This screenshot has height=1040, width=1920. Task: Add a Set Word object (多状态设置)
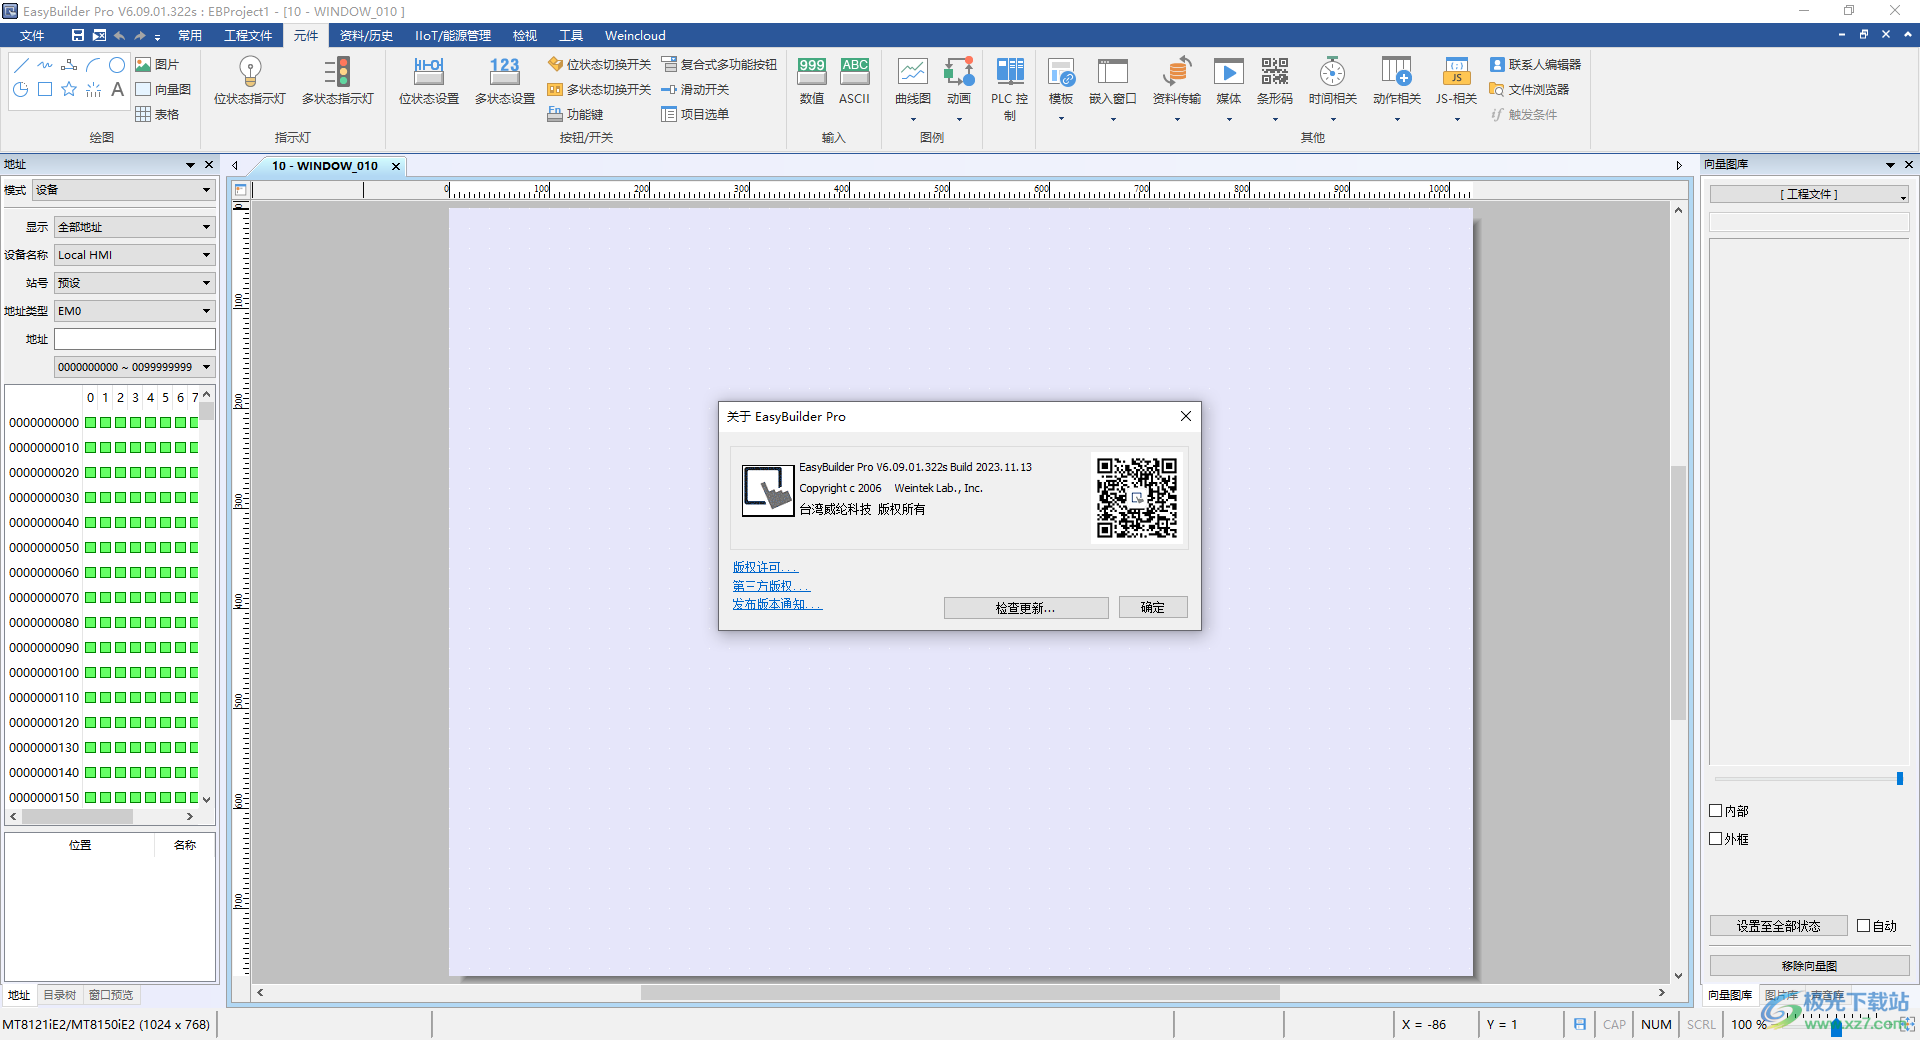pyautogui.click(x=504, y=81)
